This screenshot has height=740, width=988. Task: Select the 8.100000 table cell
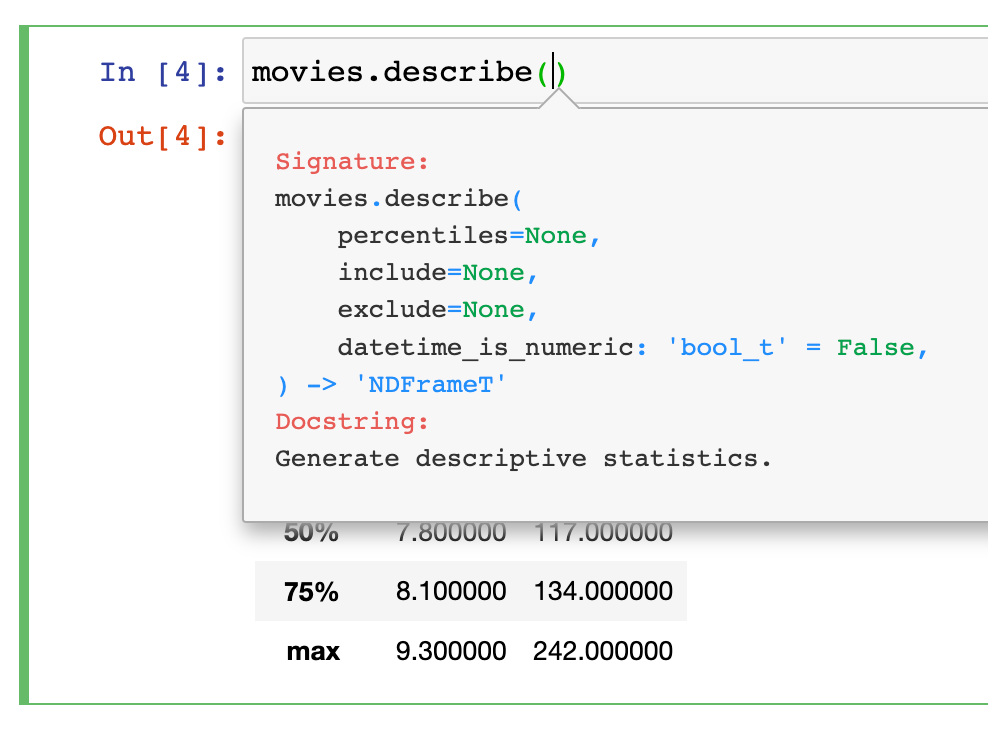click(x=451, y=592)
